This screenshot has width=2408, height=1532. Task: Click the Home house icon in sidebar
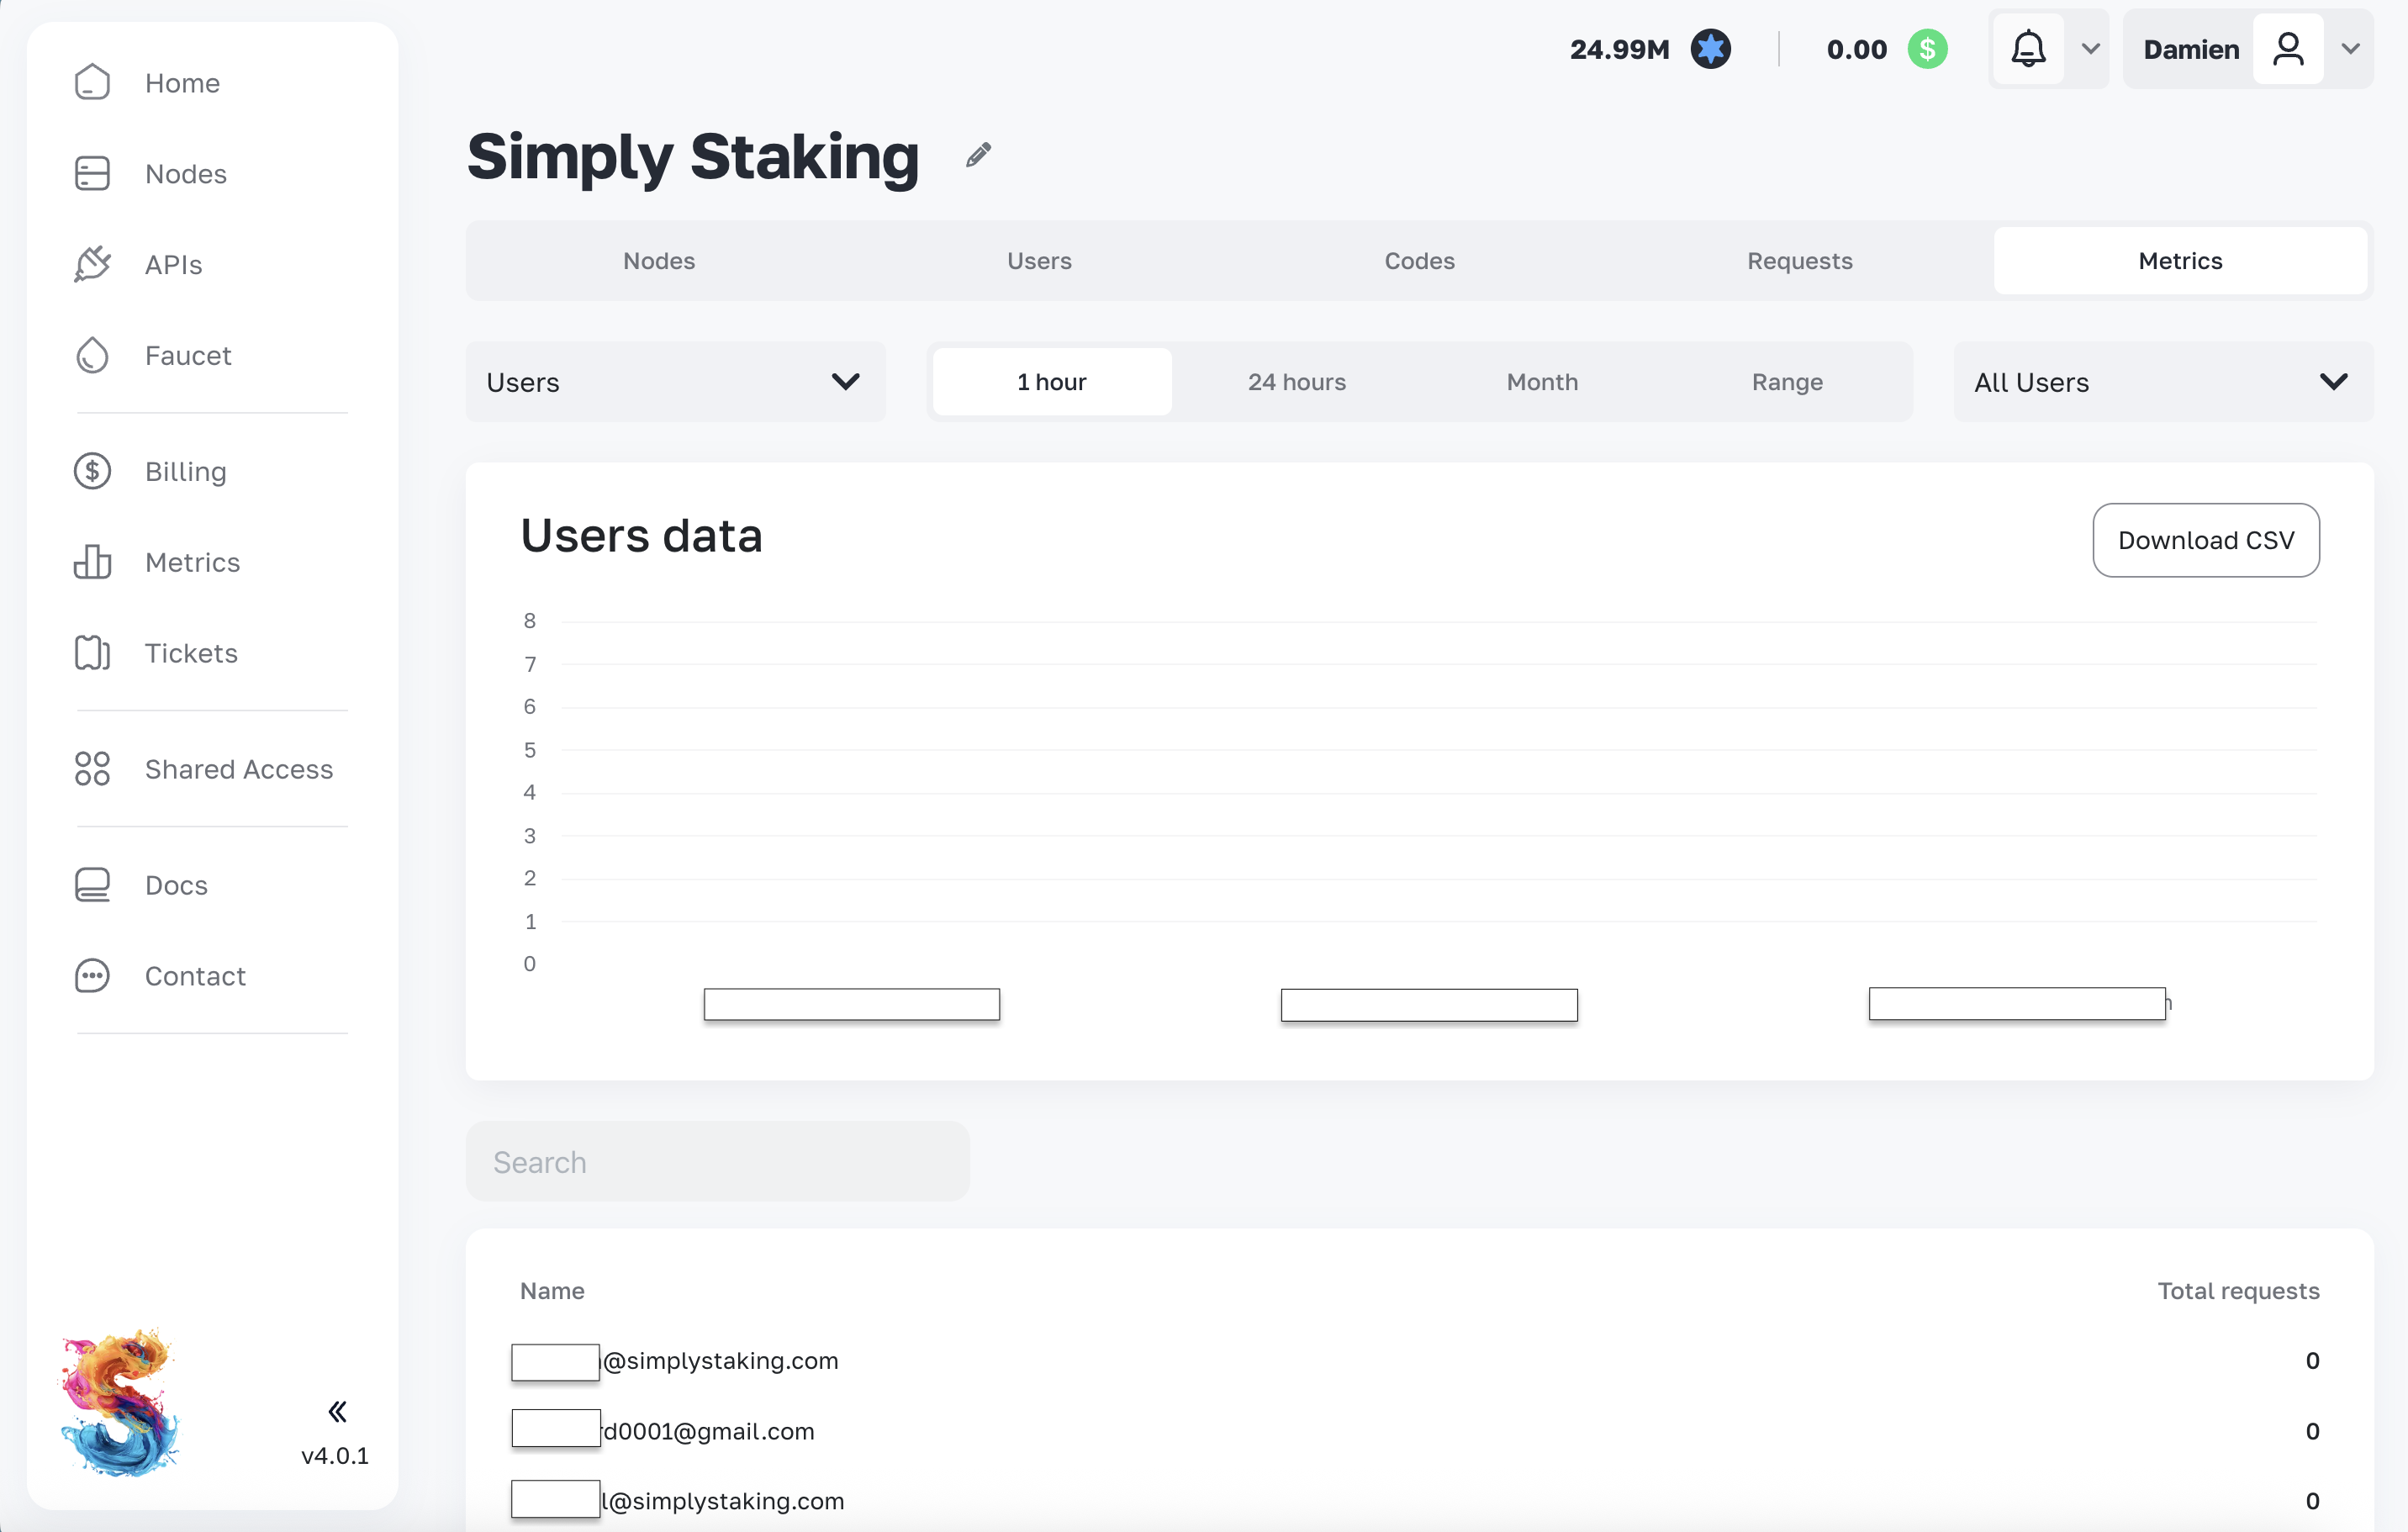(x=92, y=82)
